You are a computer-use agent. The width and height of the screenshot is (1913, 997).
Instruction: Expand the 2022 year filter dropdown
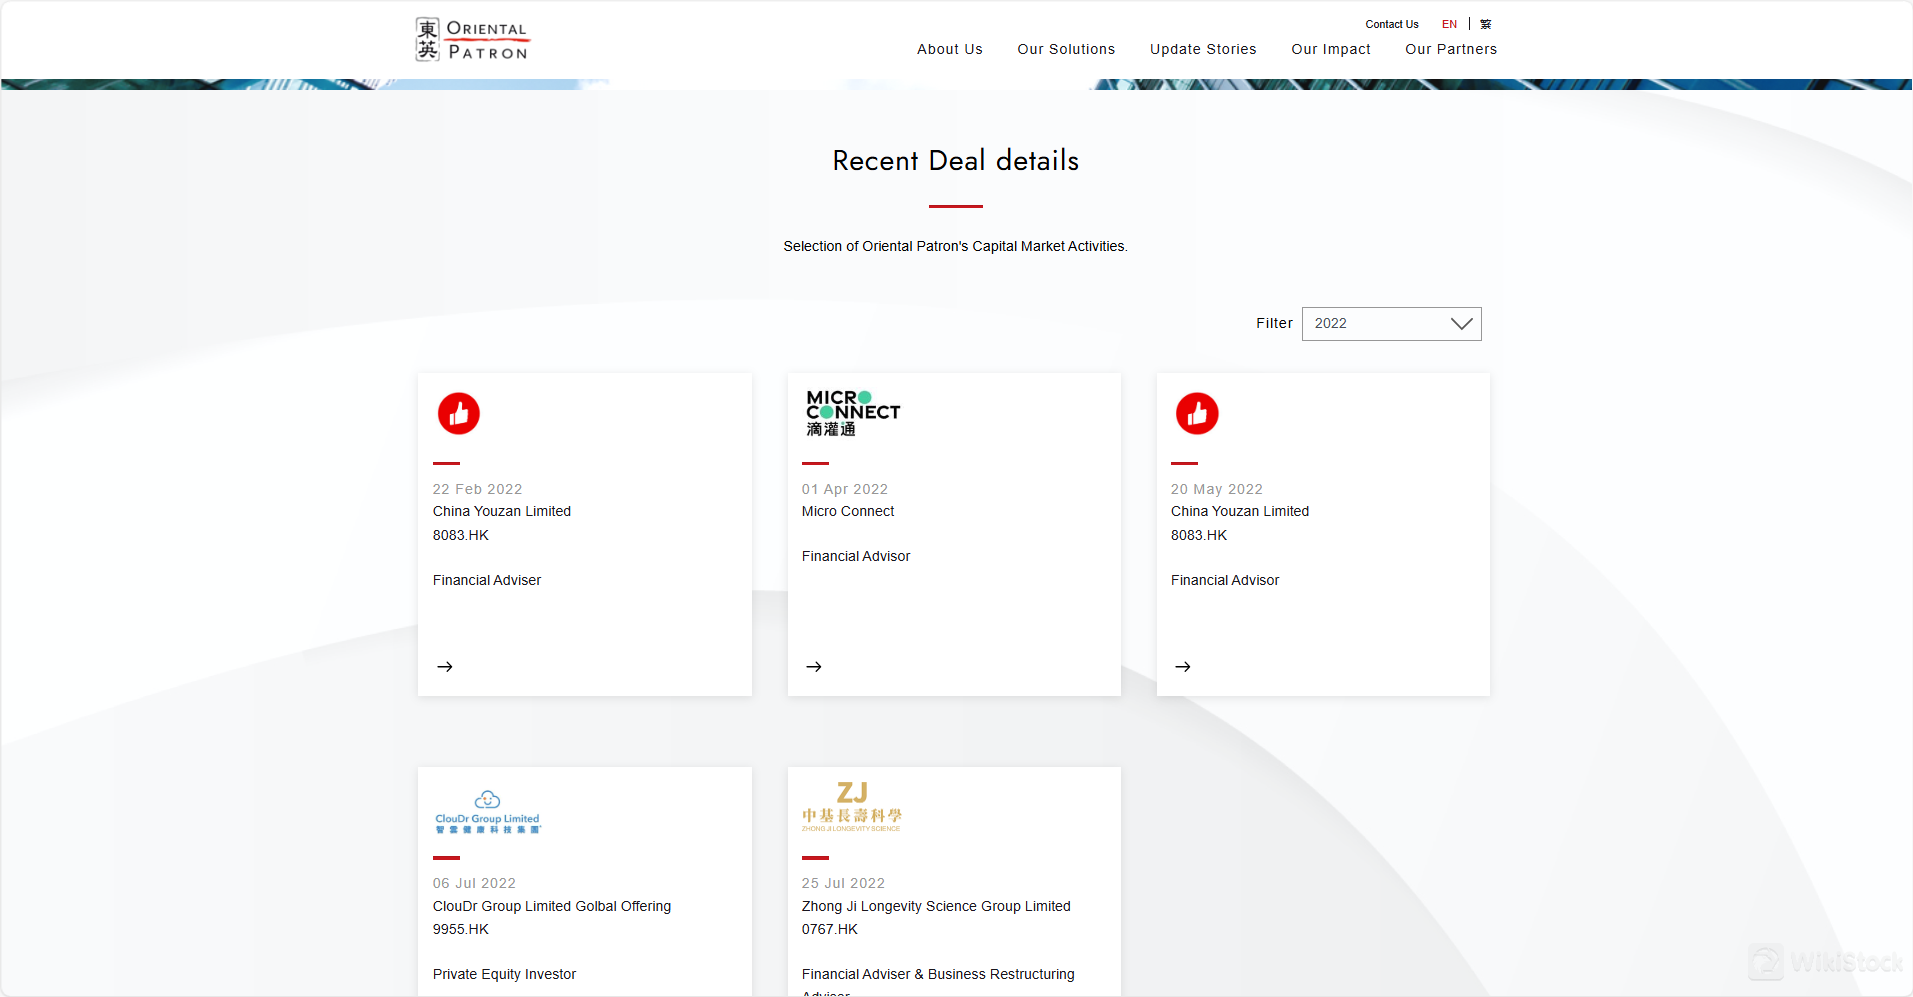click(x=1391, y=323)
